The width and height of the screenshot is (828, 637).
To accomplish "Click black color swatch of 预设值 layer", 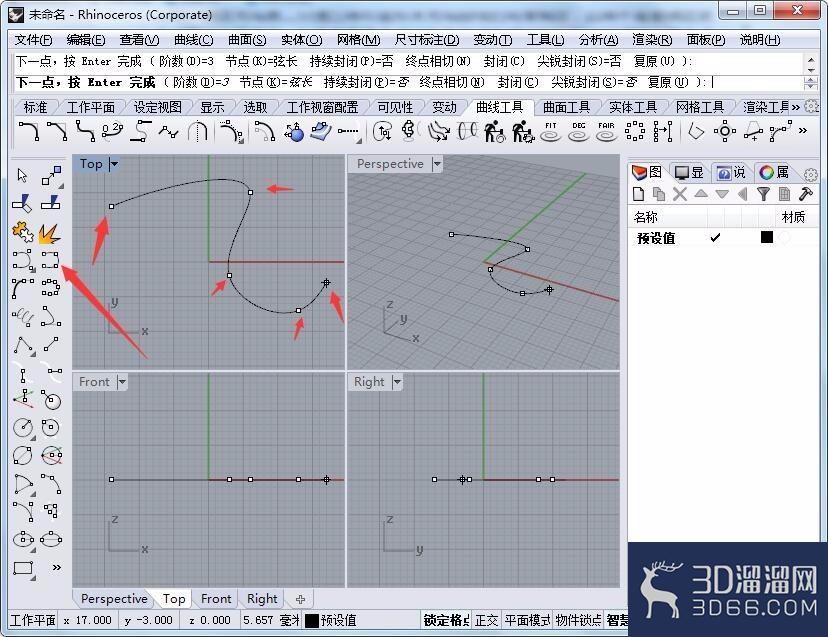I will tap(767, 237).
